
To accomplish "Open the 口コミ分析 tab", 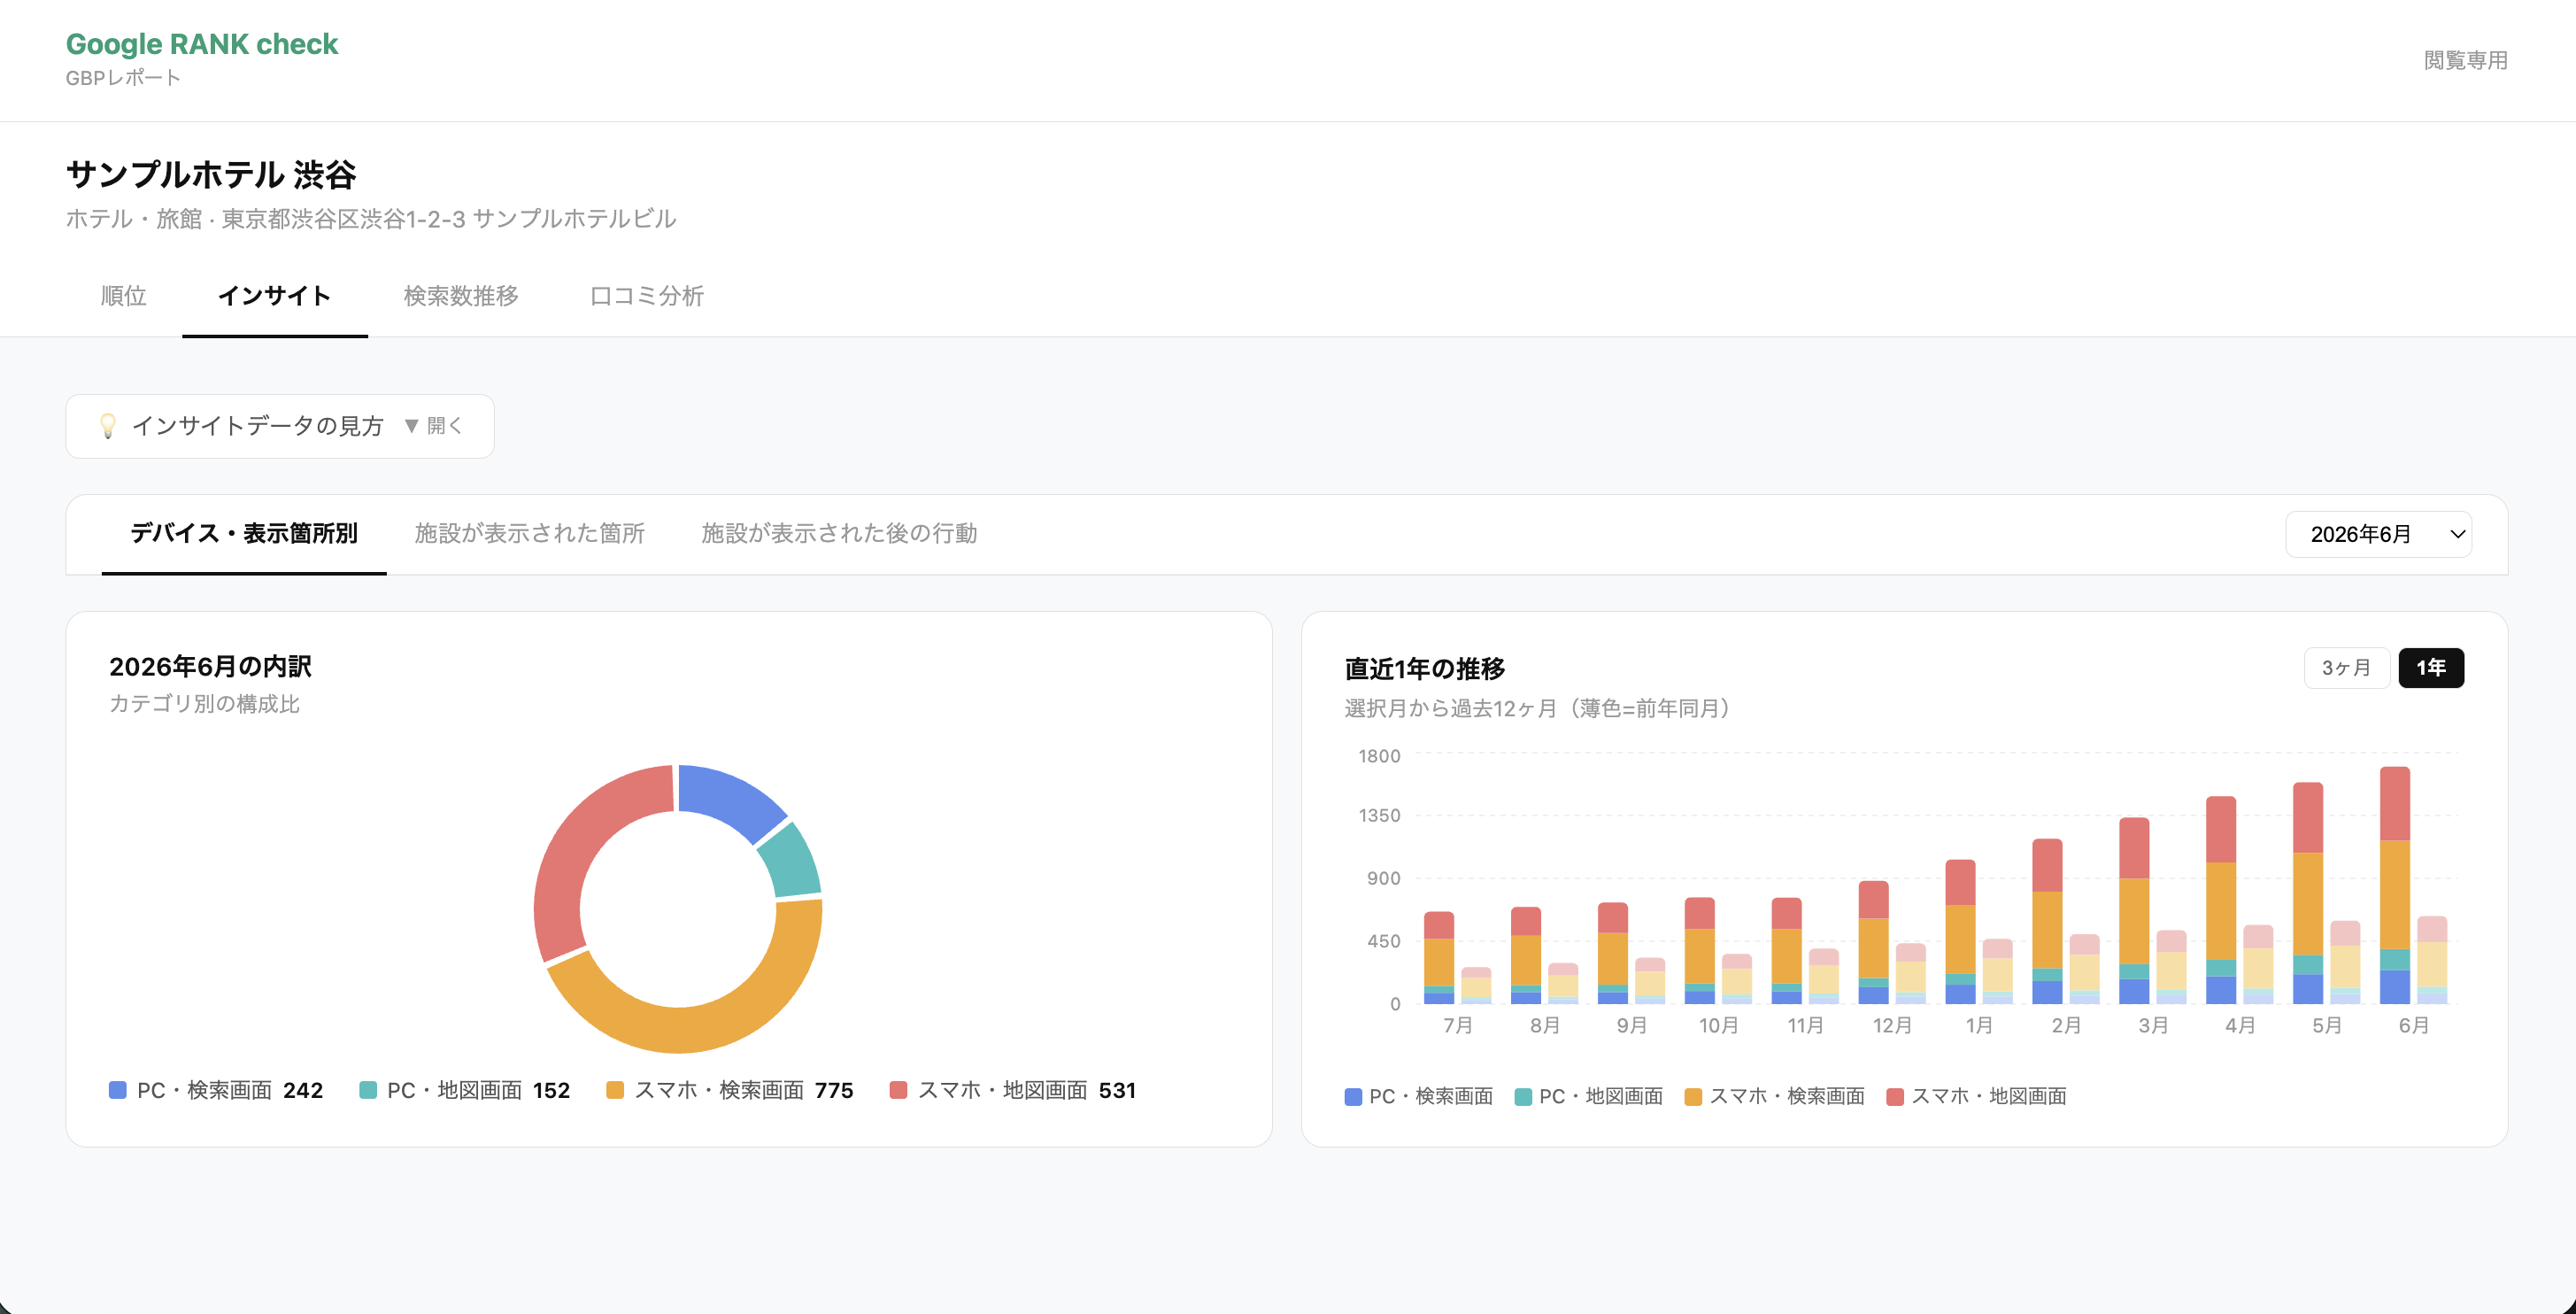I will (x=646, y=296).
